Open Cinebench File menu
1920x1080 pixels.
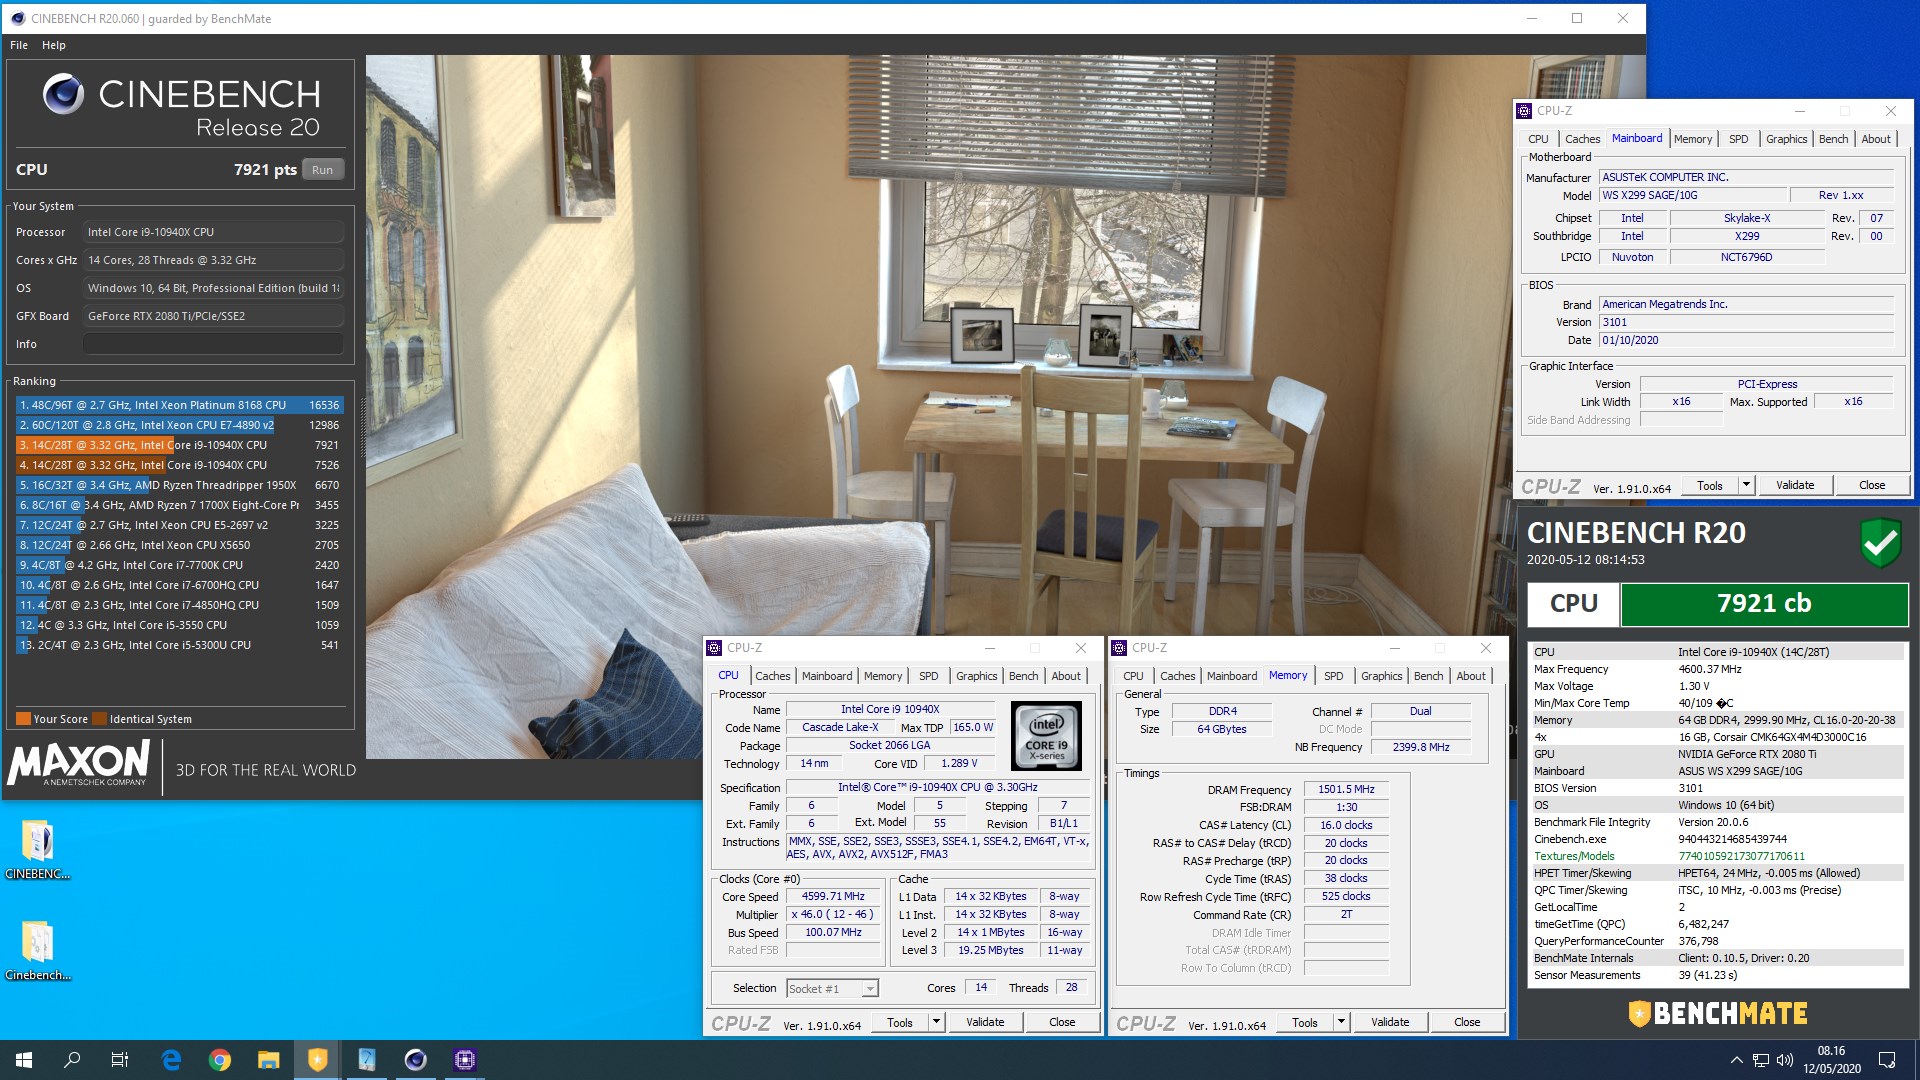19,45
